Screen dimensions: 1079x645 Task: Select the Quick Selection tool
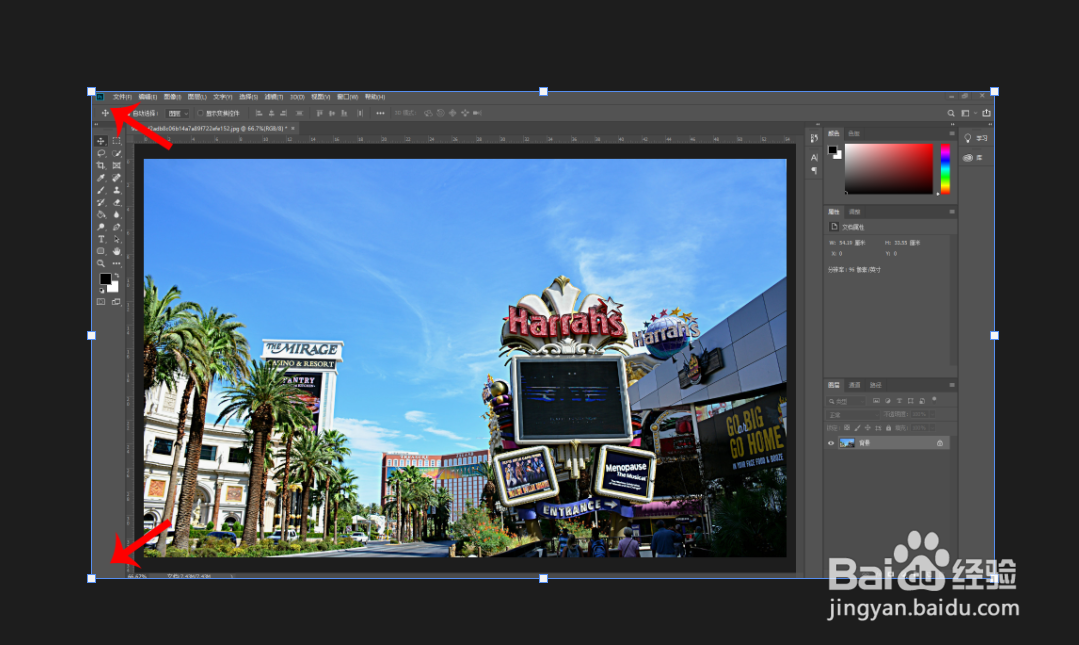tap(116, 153)
